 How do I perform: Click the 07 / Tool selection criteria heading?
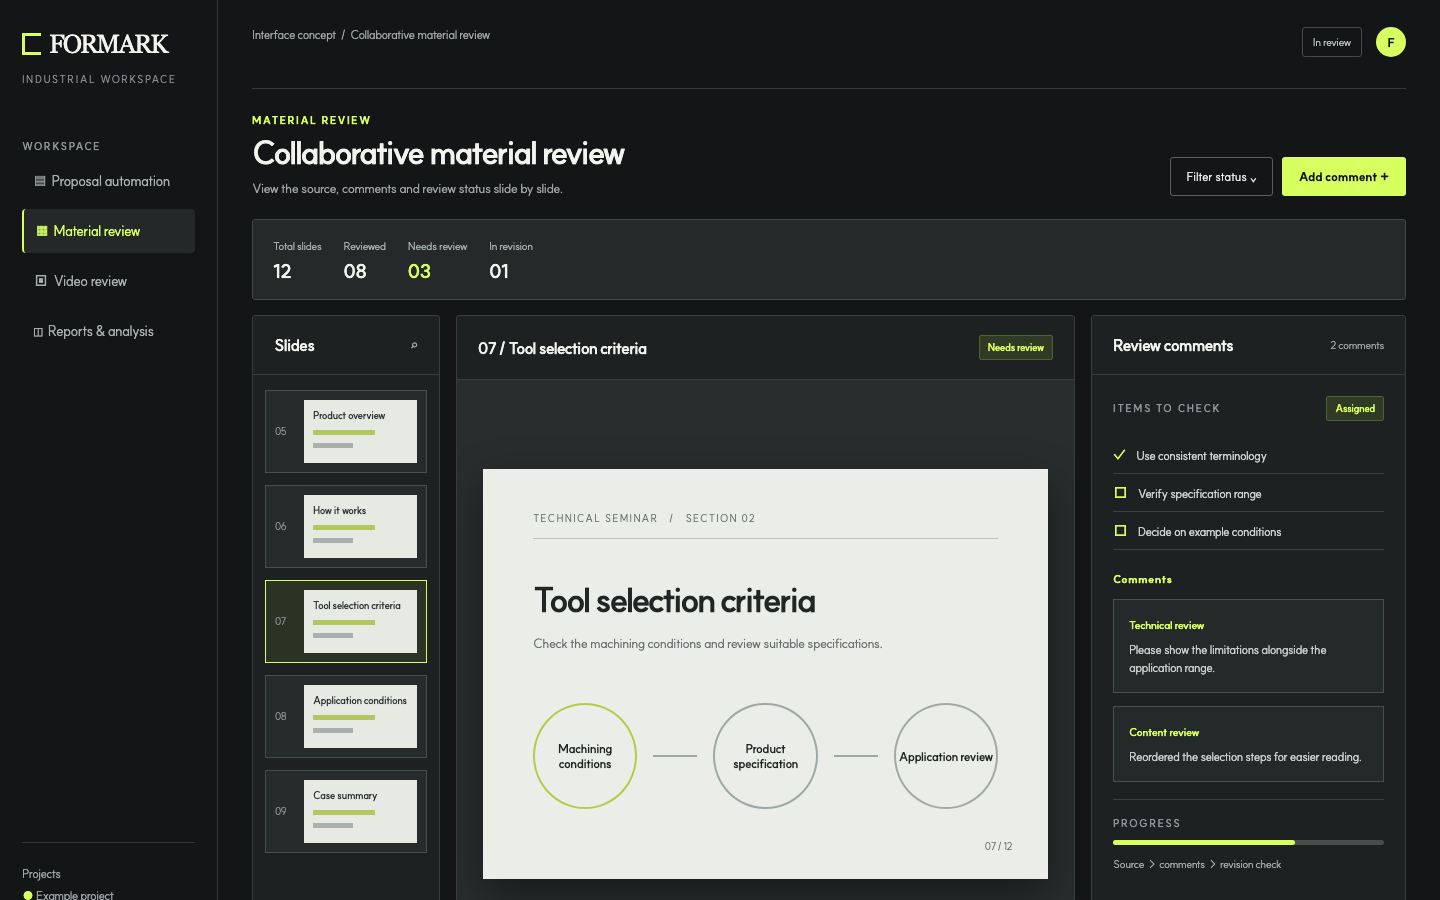tap(562, 348)
